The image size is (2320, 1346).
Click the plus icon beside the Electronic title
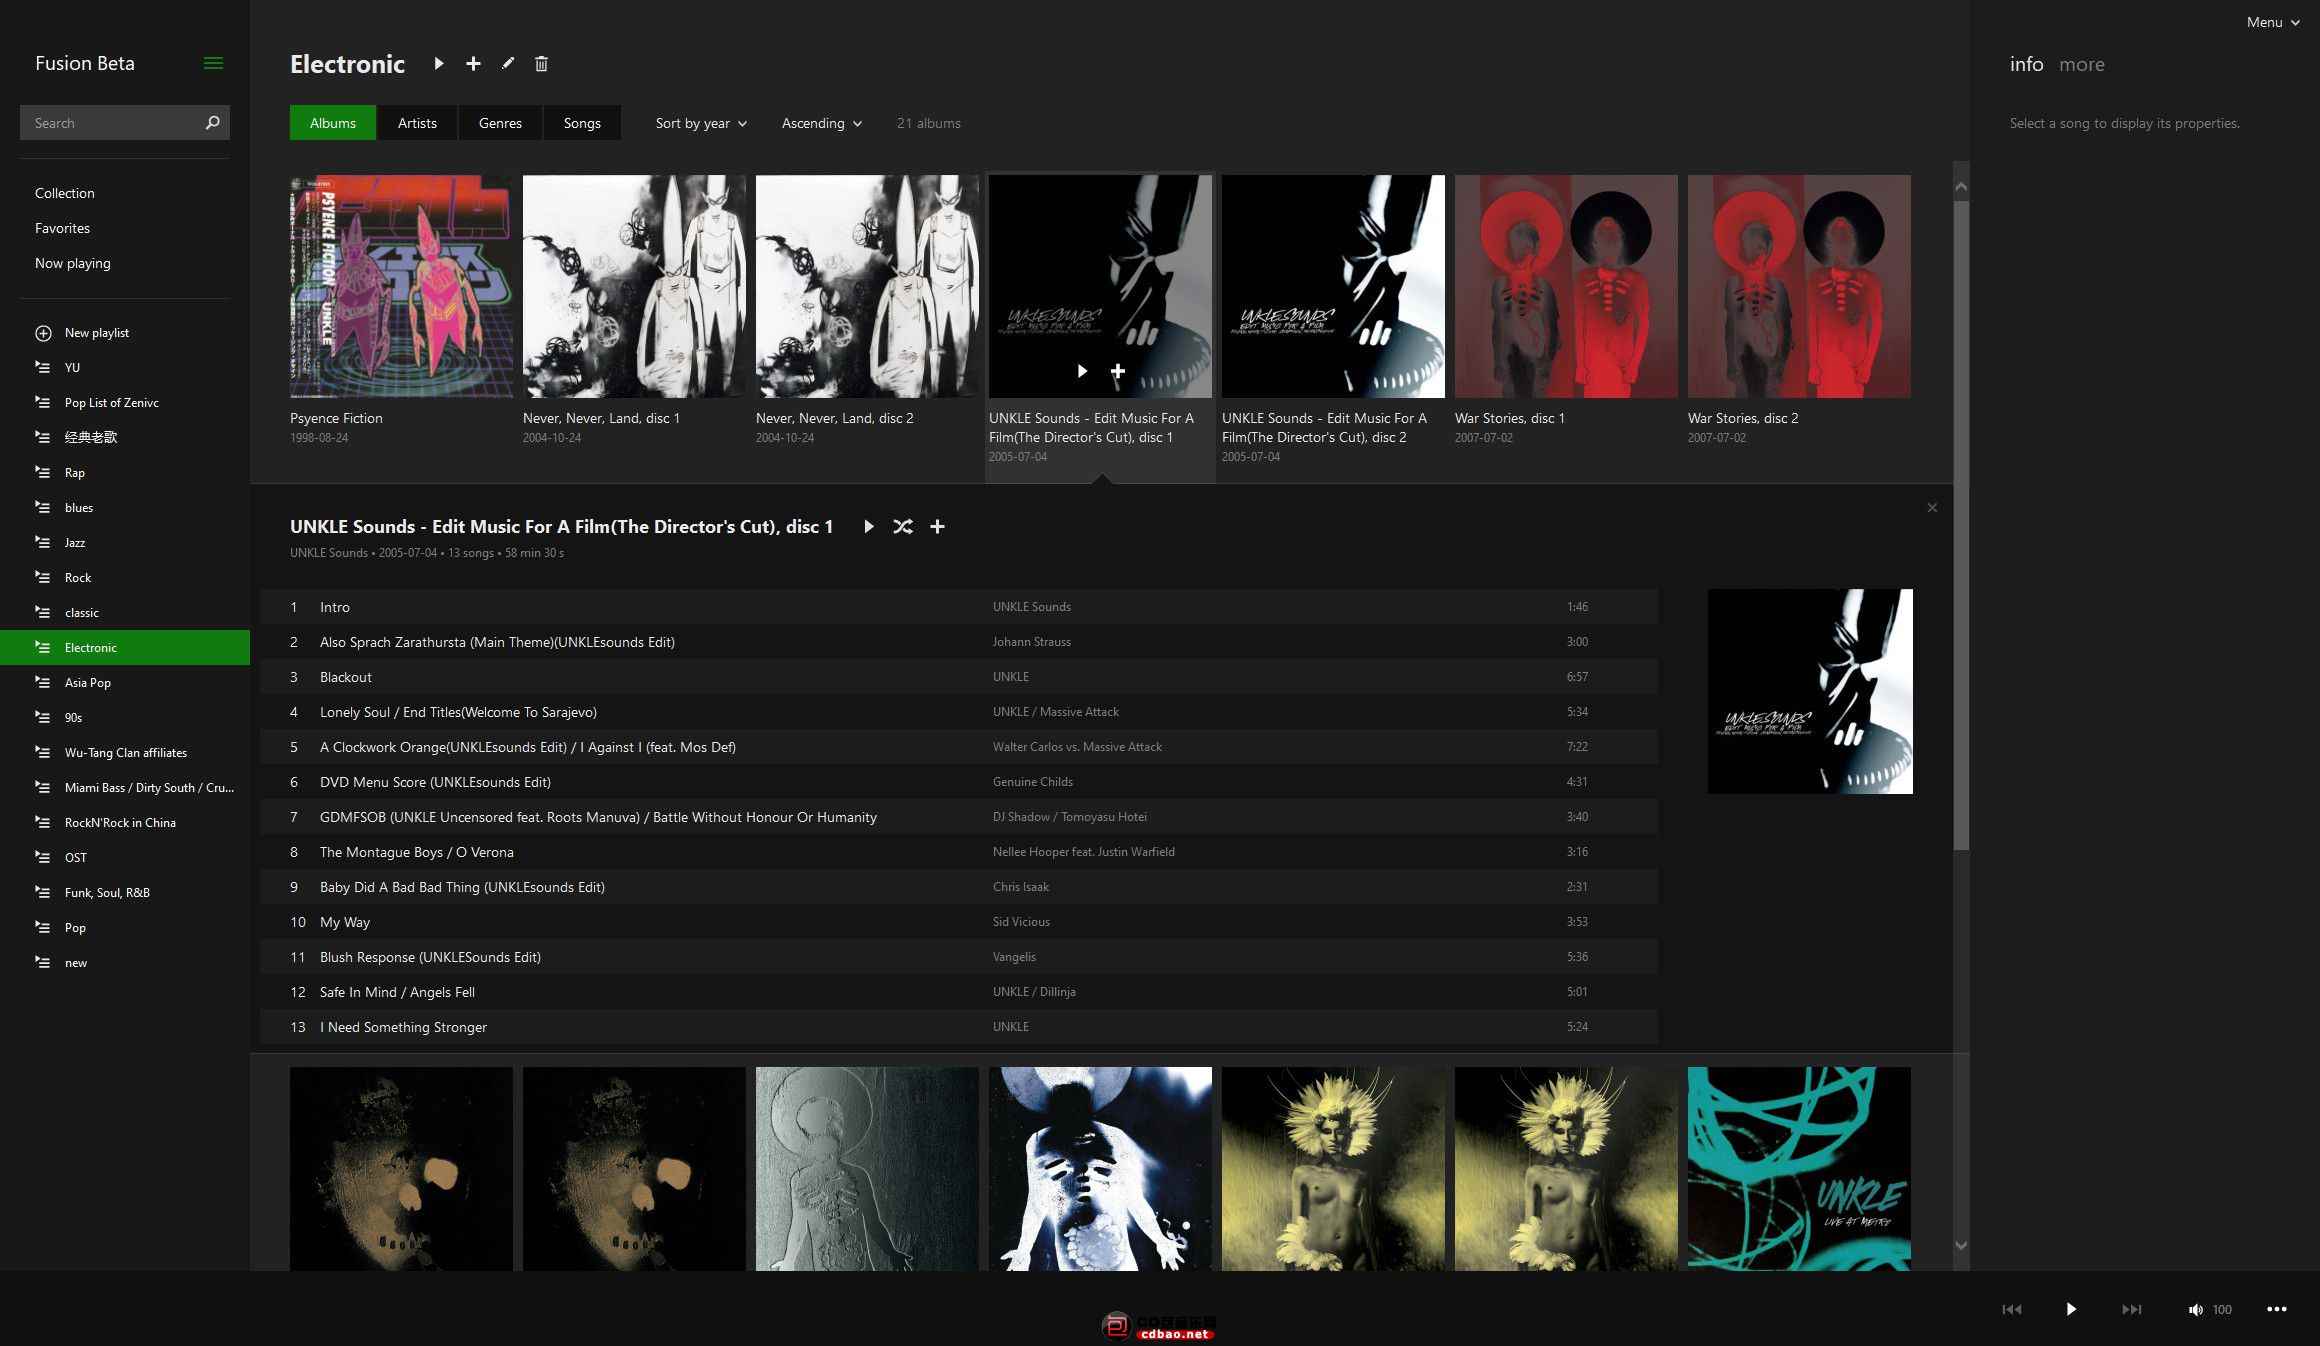click(x=473, y=63)
